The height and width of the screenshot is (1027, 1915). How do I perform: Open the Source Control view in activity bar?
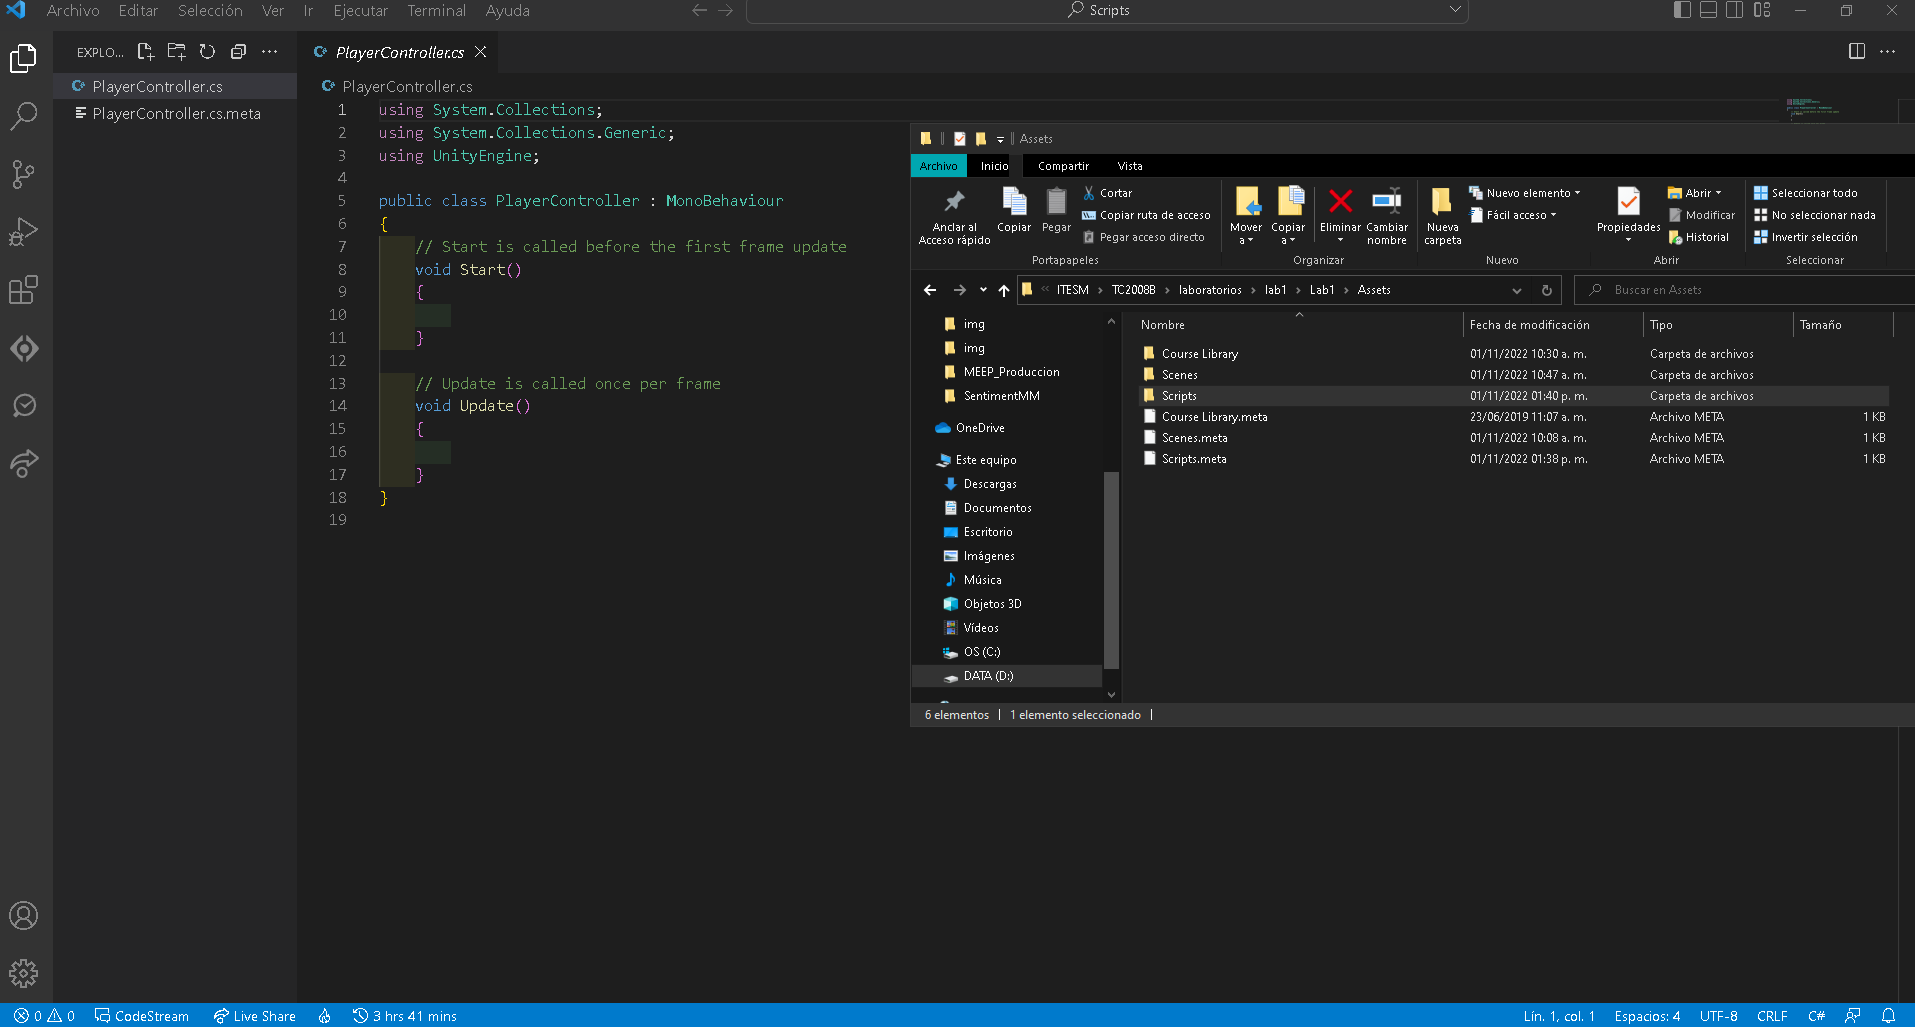click(23, 174)
